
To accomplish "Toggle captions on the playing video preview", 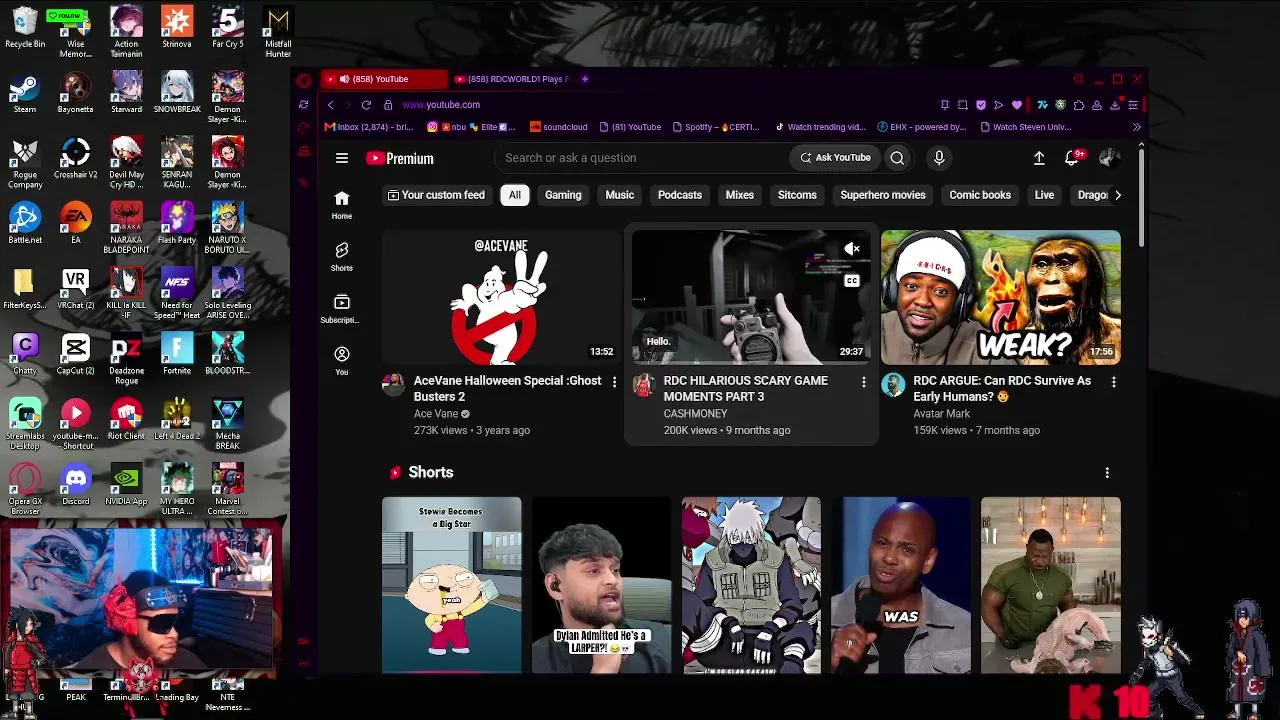I will point(852,281).
